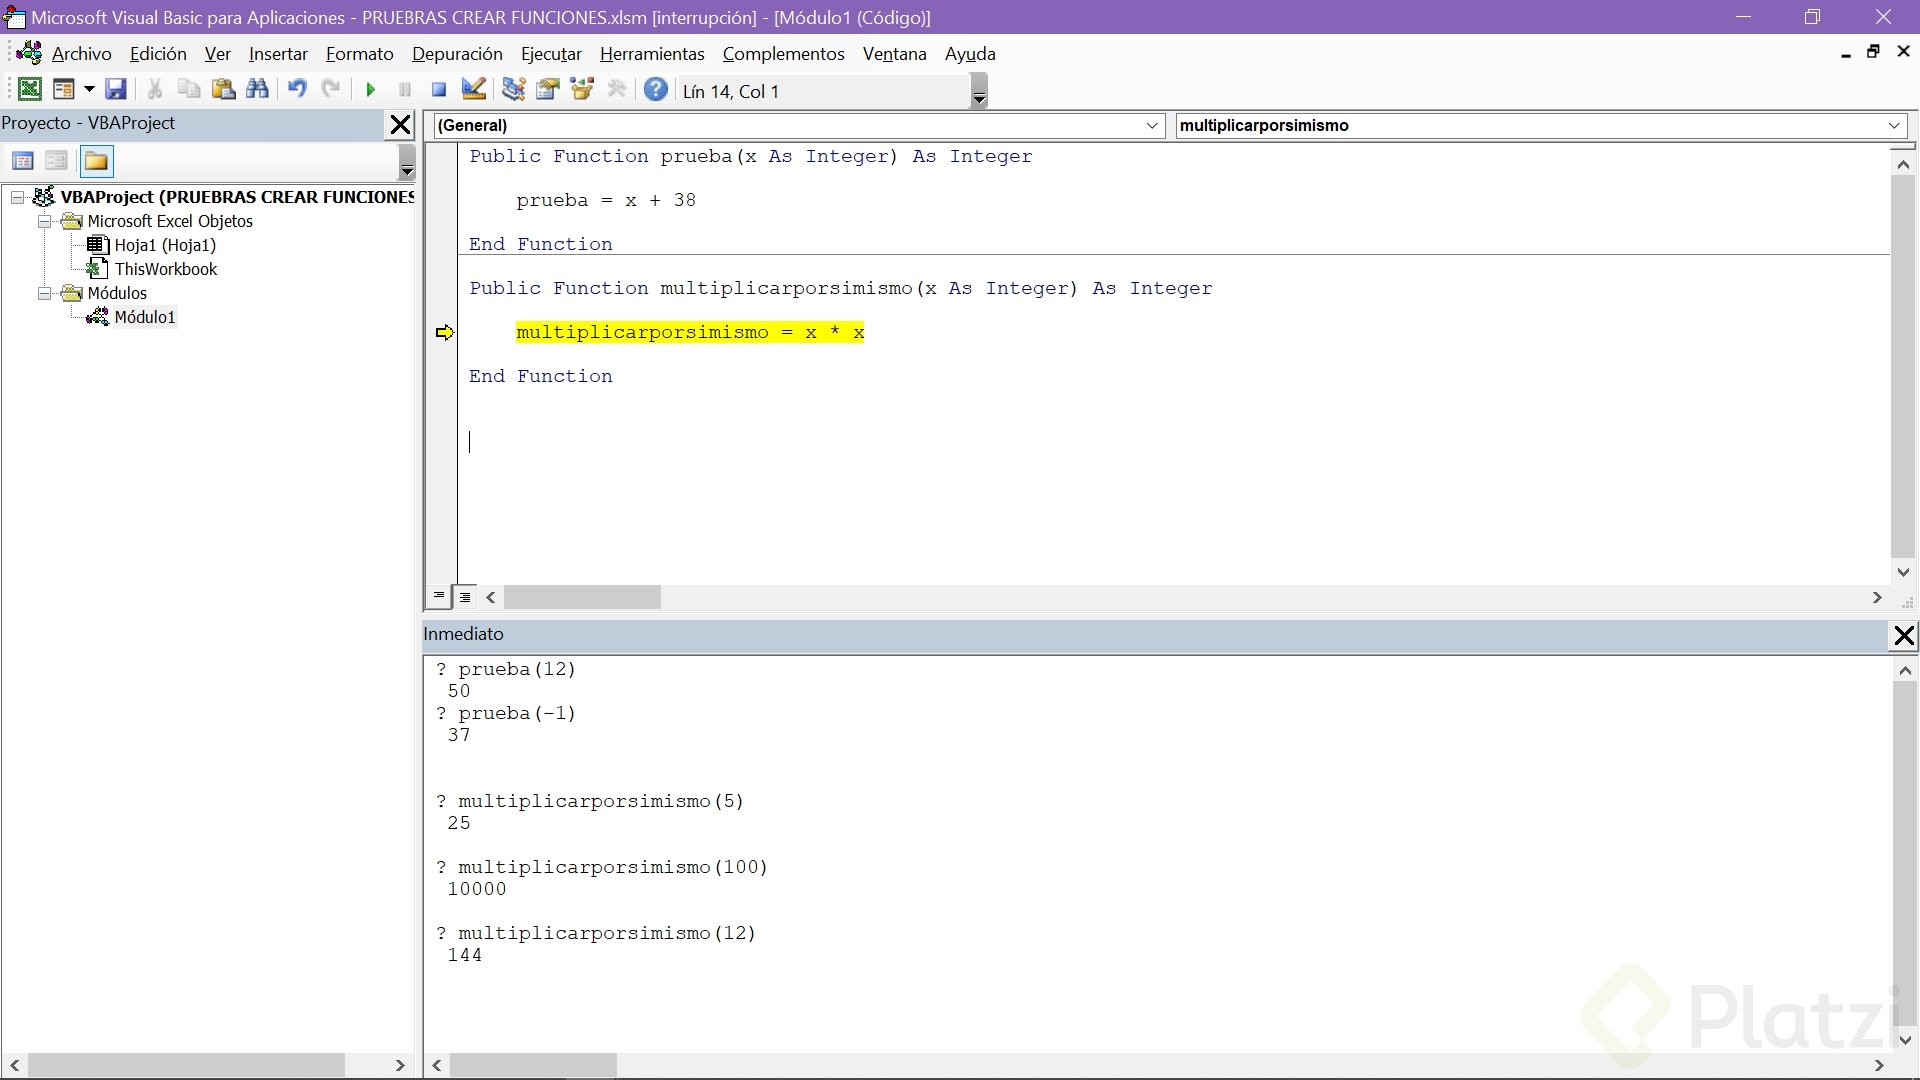The width and height of the screenshot is (1920, 1080).
Task: Click the code window horizontal scrollbar thumb
Action: [582, 597]
